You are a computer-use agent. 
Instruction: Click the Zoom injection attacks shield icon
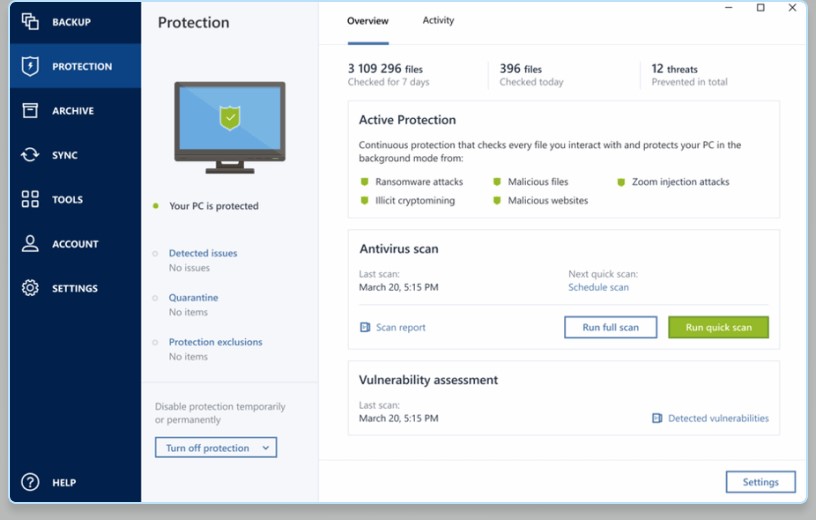621,182
